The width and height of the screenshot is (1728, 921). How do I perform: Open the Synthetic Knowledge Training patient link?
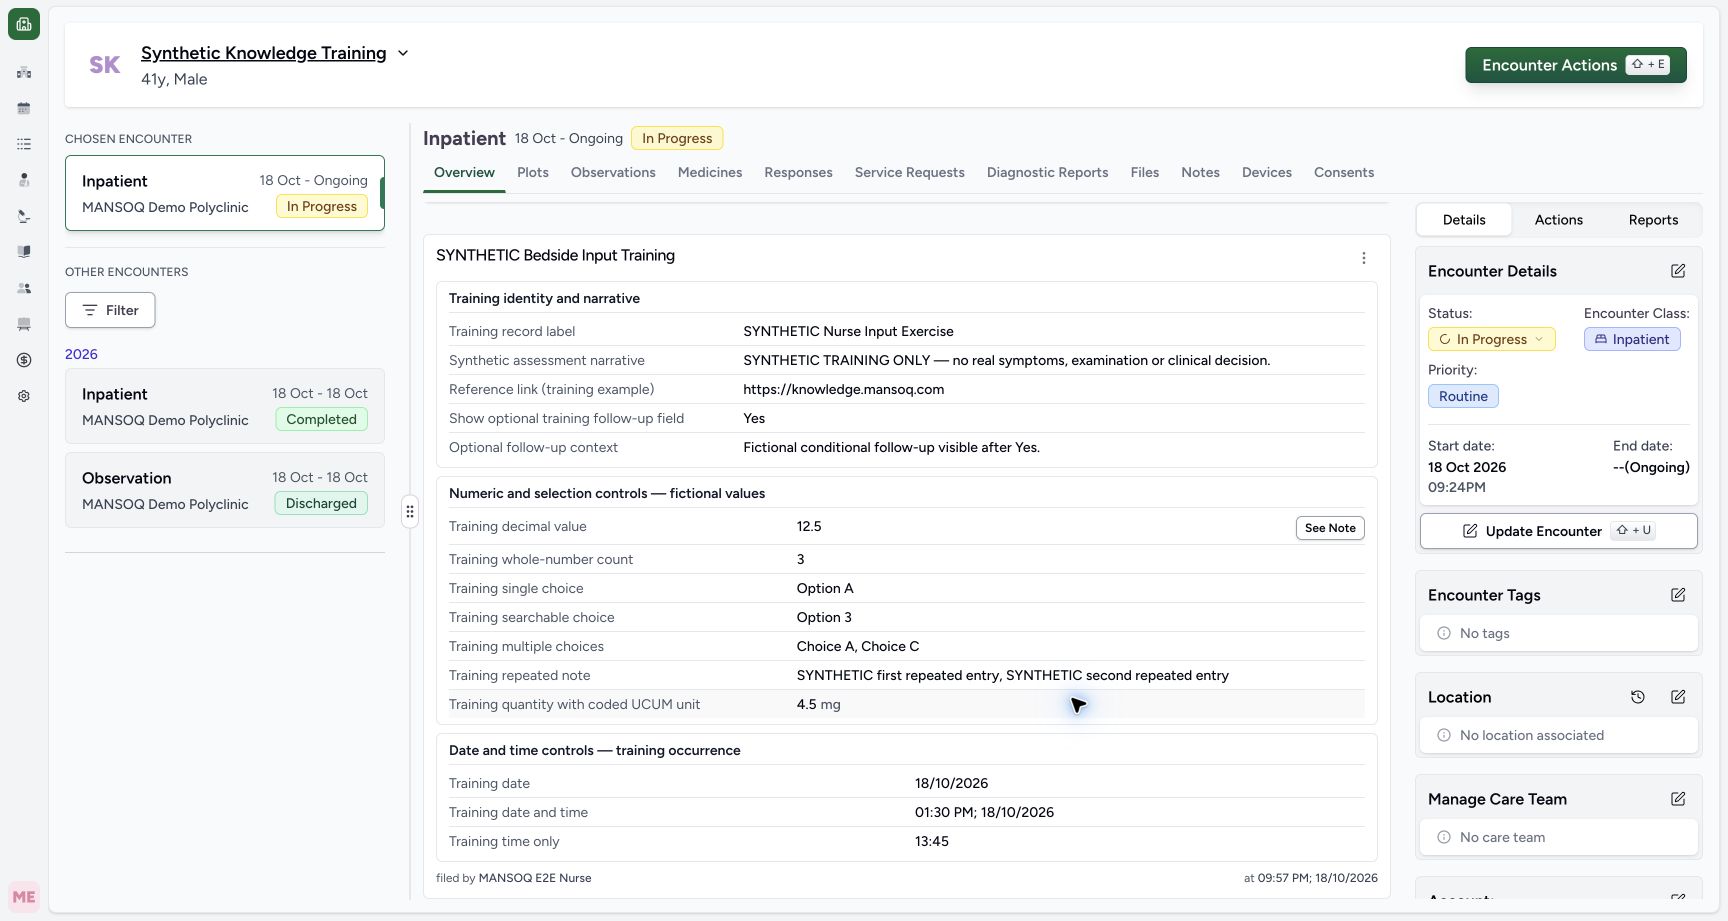(x=263, y=53)
